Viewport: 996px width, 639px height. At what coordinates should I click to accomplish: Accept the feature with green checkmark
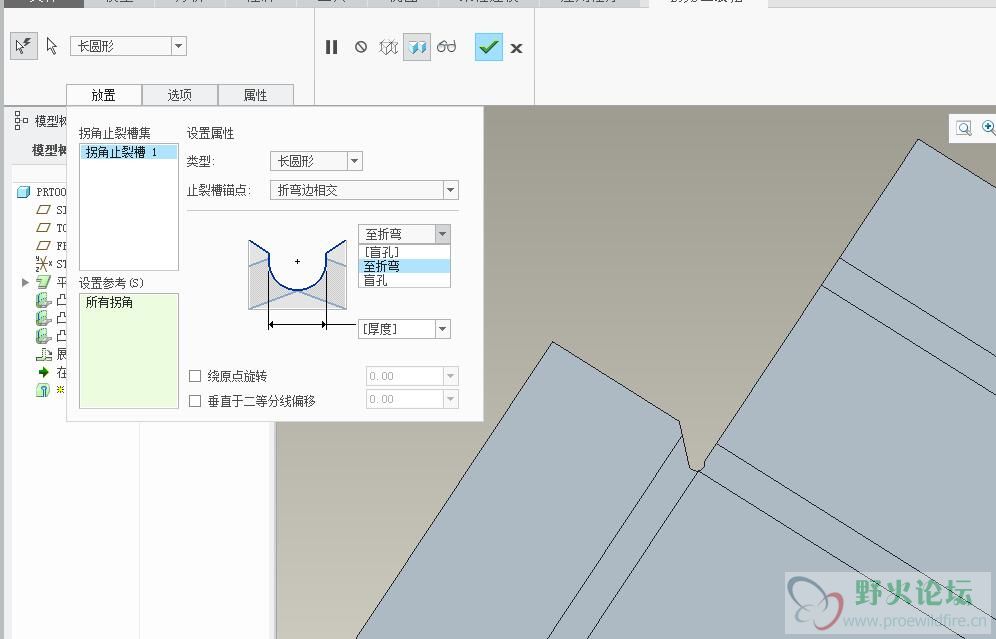(488, 47)
